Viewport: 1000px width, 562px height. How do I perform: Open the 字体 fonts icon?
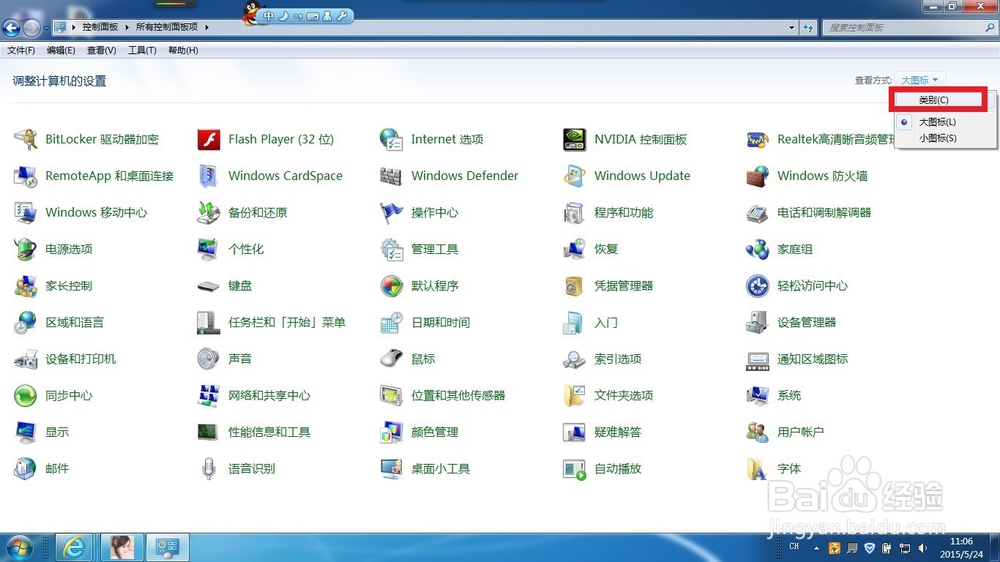tap(757, 468)
